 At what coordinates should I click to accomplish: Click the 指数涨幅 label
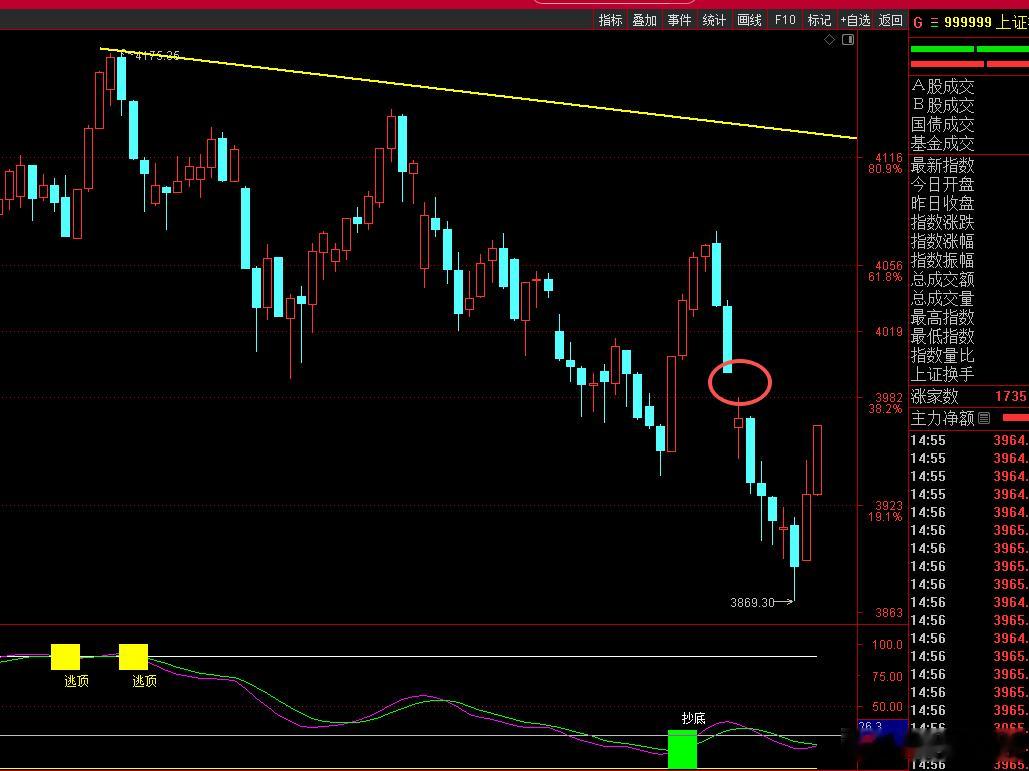coord(942,241)
